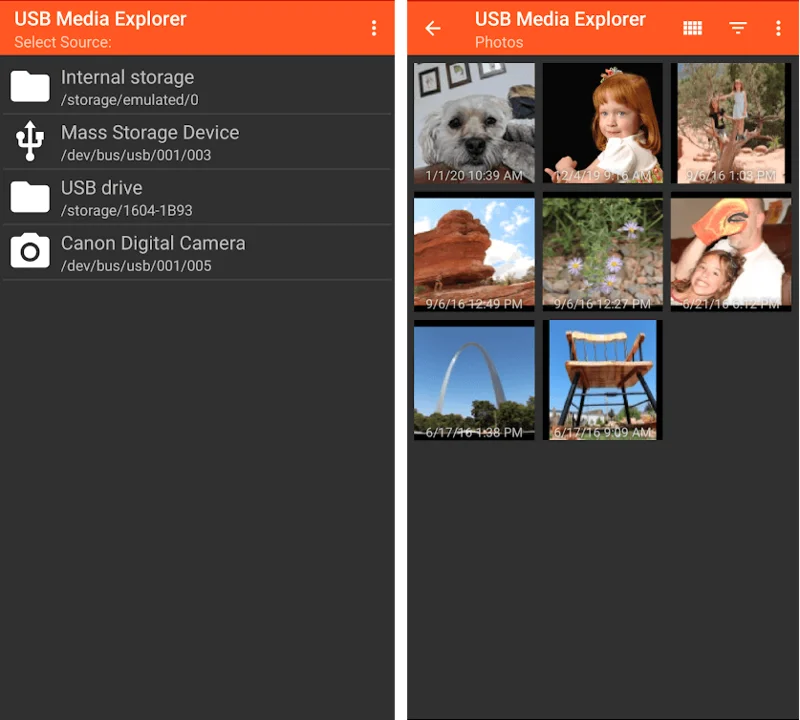Click the camera icon for Canon Digital Camera
Image resolution: width=800 pixels, height=720 pixels.
coord(30,251)
